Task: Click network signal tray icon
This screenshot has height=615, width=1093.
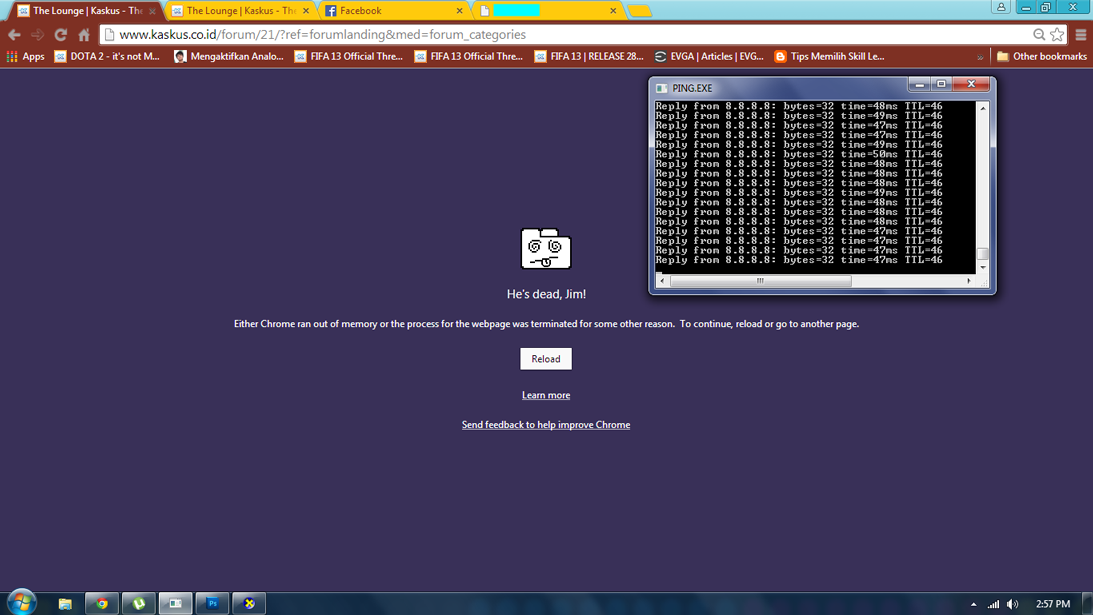Action: point(993,605)
